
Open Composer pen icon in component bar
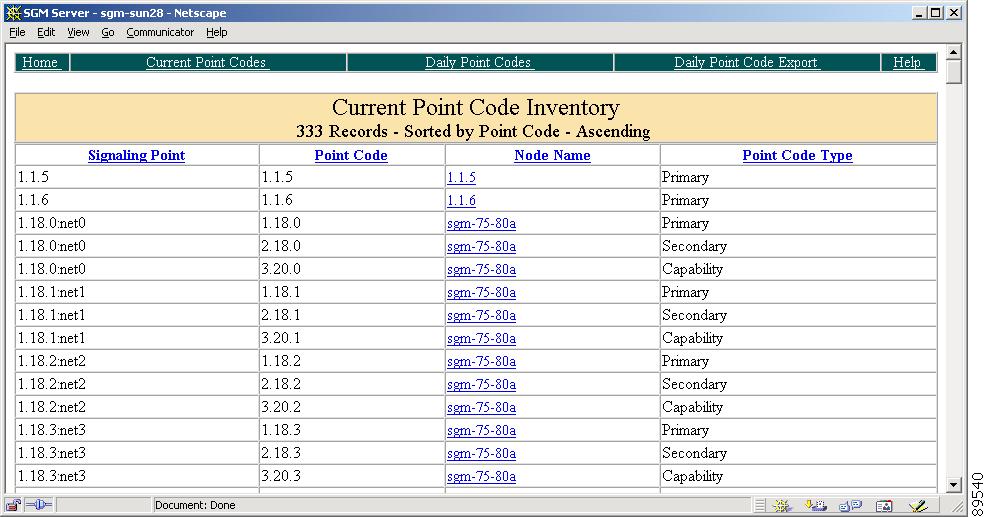[918, 506]
